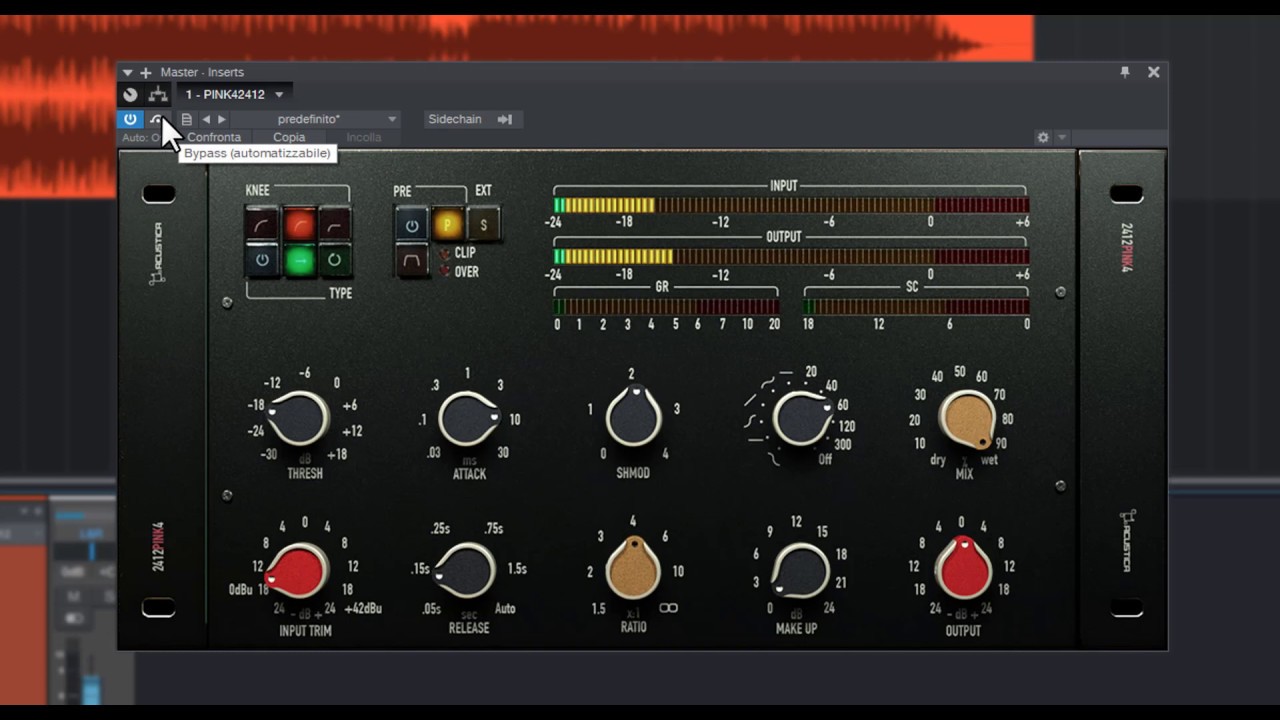
Task: Select the soft KNEE curve button
Action: coord(262,225)
